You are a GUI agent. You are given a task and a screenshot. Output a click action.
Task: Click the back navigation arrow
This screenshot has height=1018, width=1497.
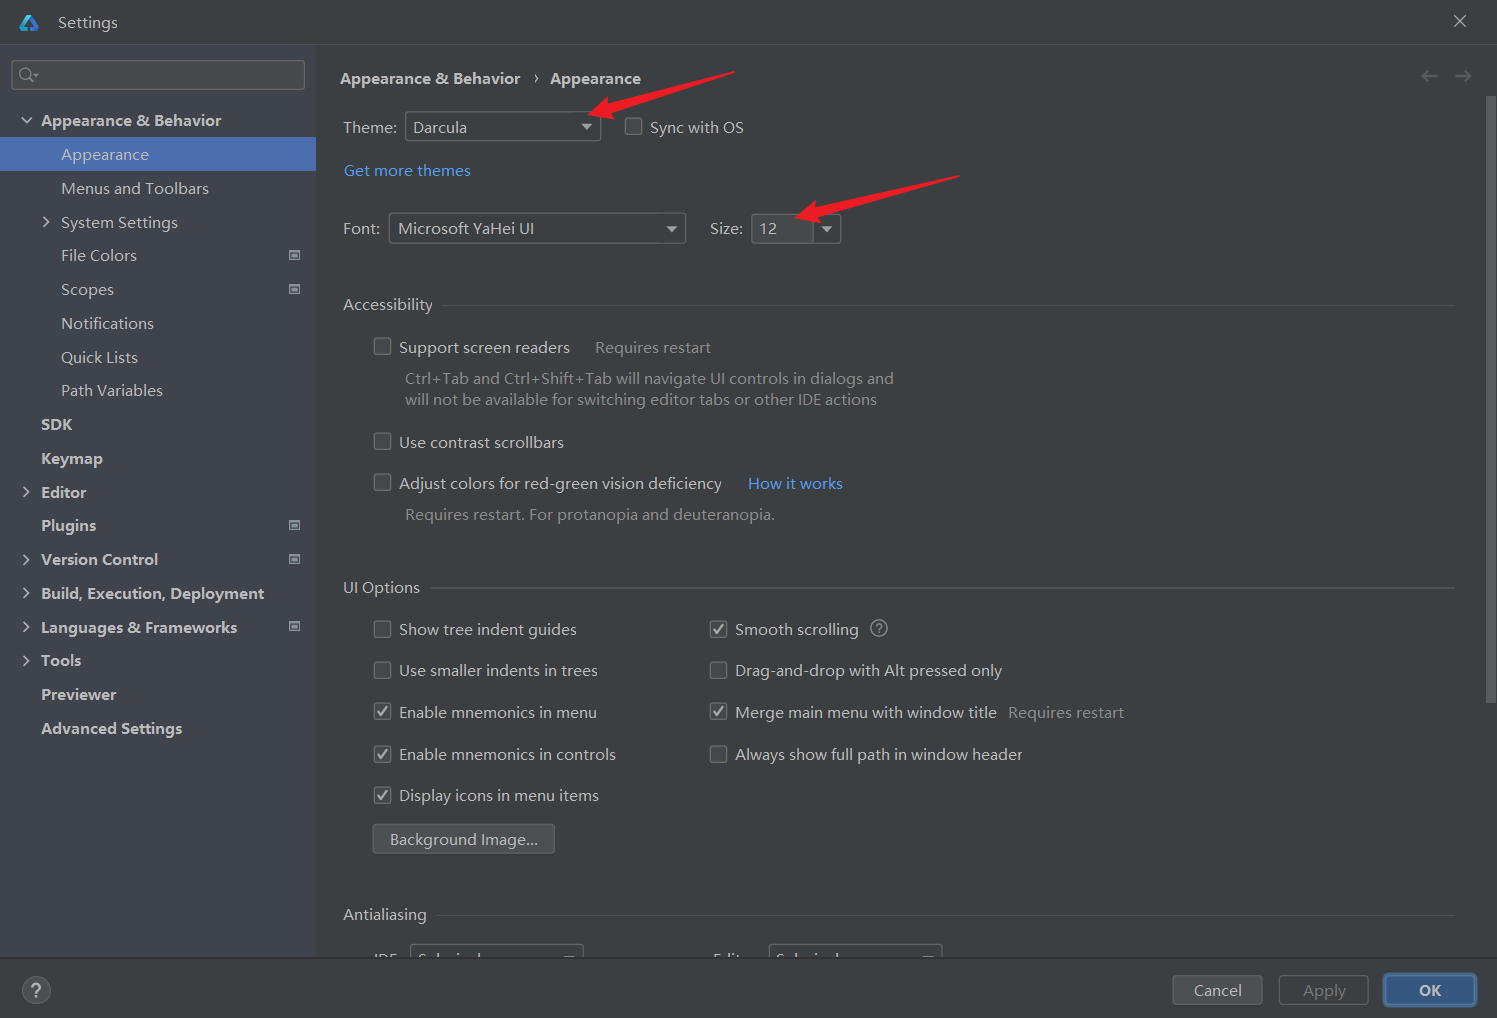1429,76
